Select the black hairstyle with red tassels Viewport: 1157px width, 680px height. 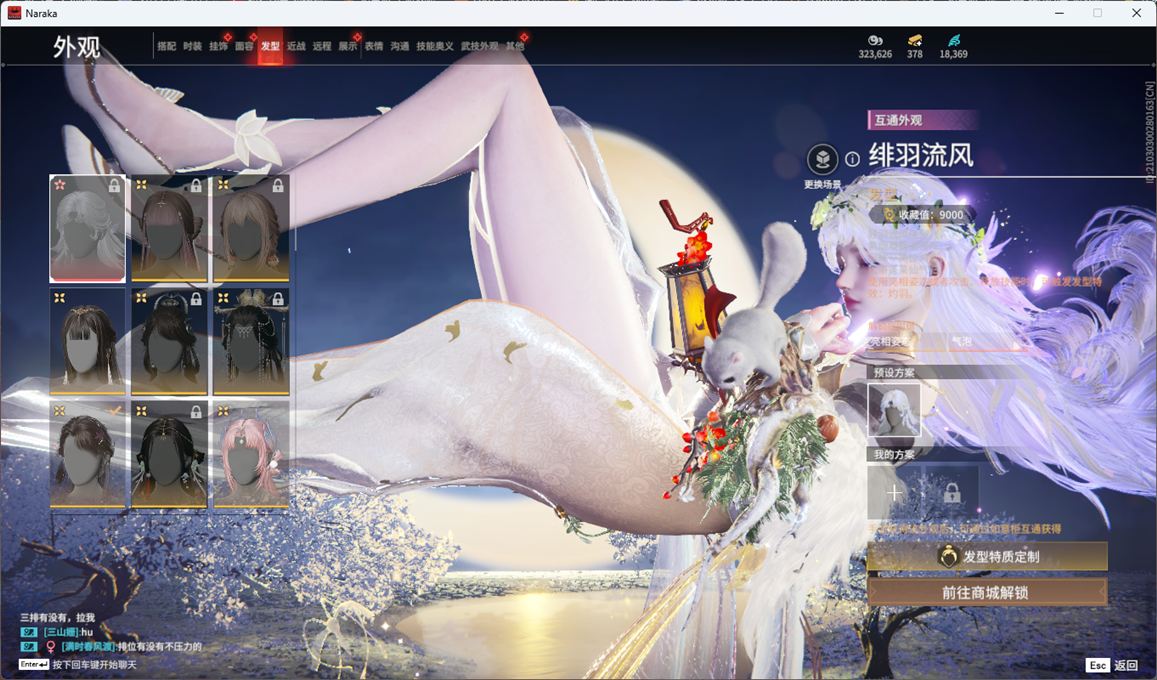pyautogui.click(x=169, y=454)
